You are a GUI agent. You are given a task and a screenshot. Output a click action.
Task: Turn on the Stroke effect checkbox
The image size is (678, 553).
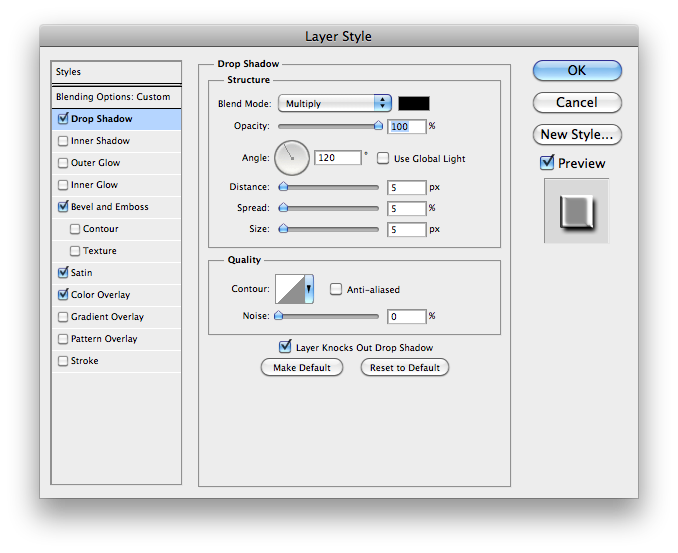click(63, 361)
